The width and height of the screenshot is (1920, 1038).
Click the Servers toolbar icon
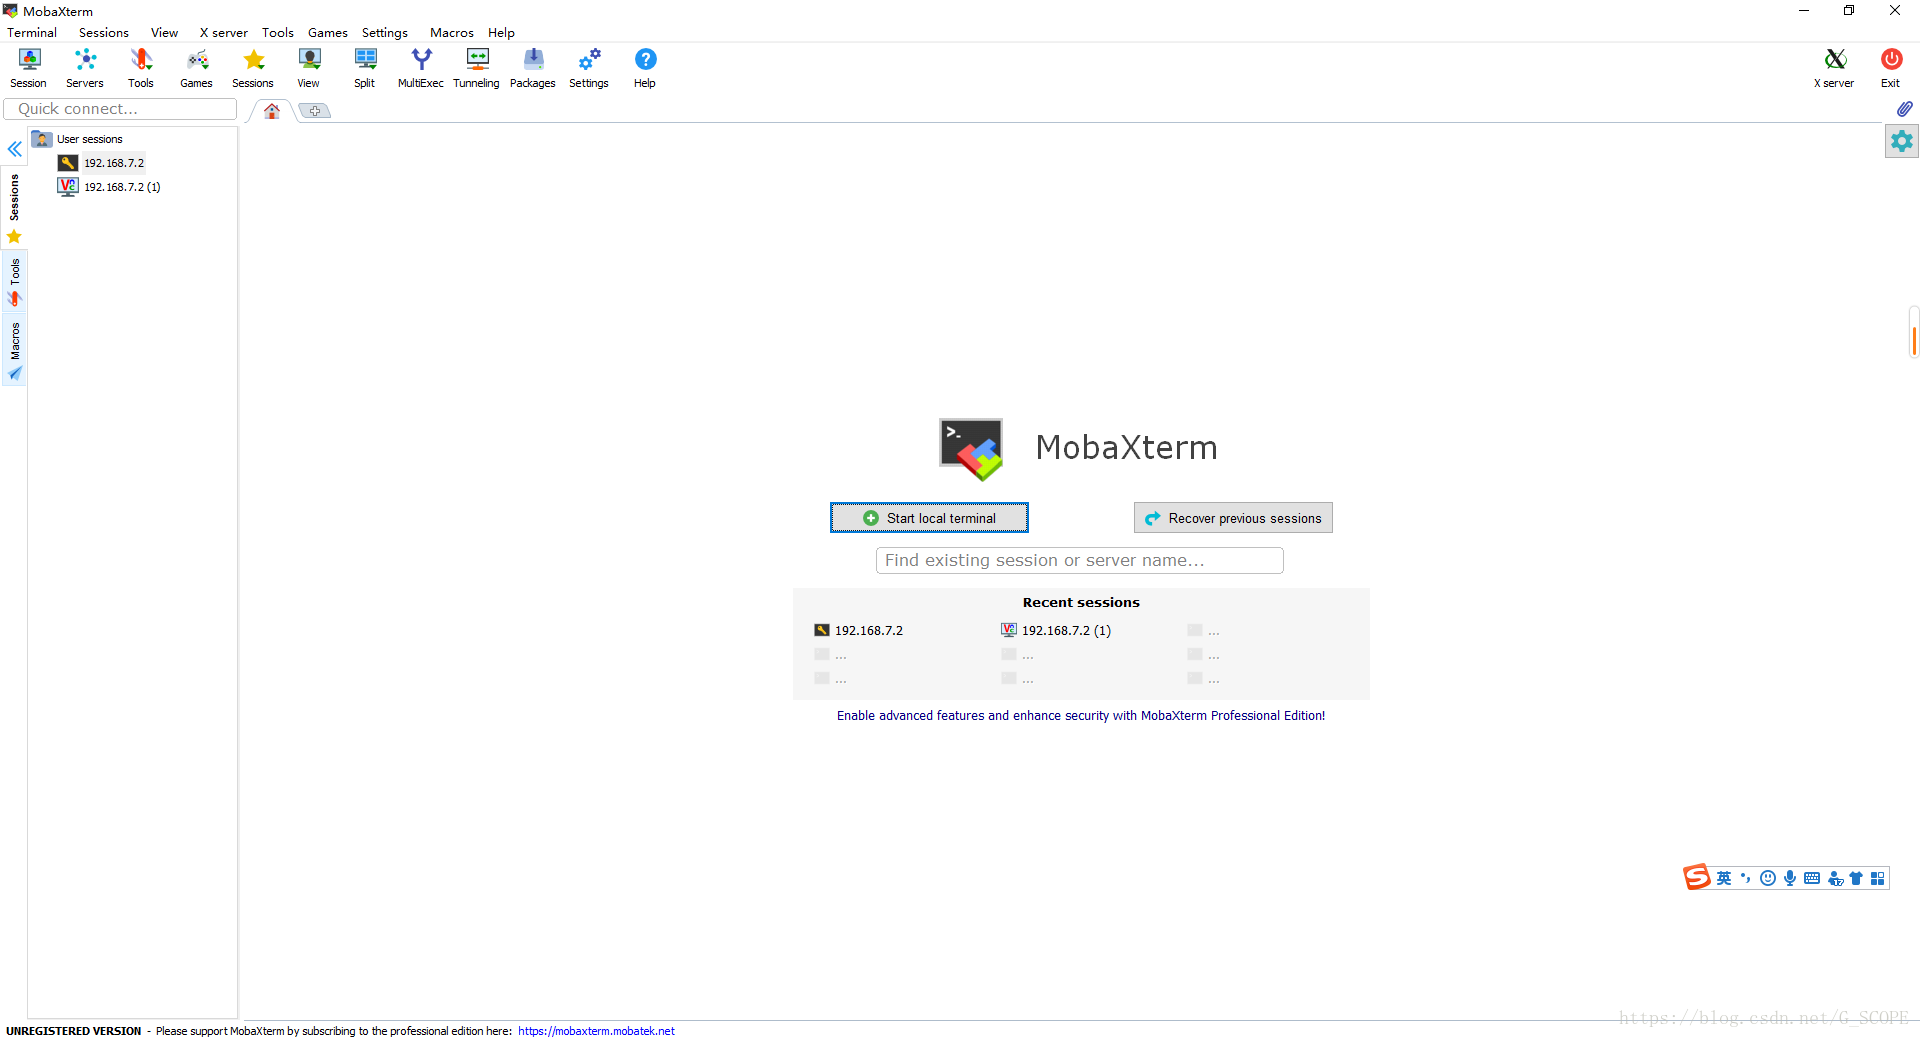click(85, 68)
